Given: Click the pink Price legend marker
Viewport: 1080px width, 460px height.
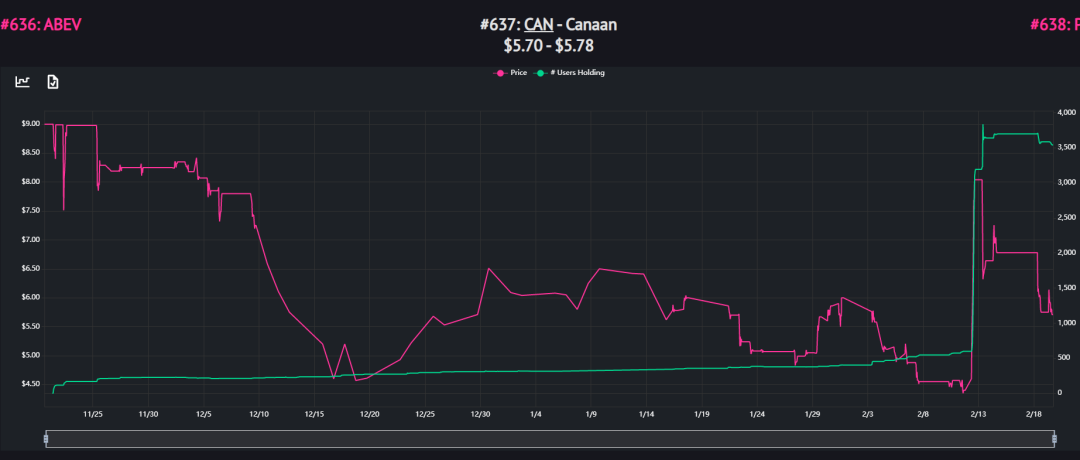Looking at the screenshot, I should (500, 73).
